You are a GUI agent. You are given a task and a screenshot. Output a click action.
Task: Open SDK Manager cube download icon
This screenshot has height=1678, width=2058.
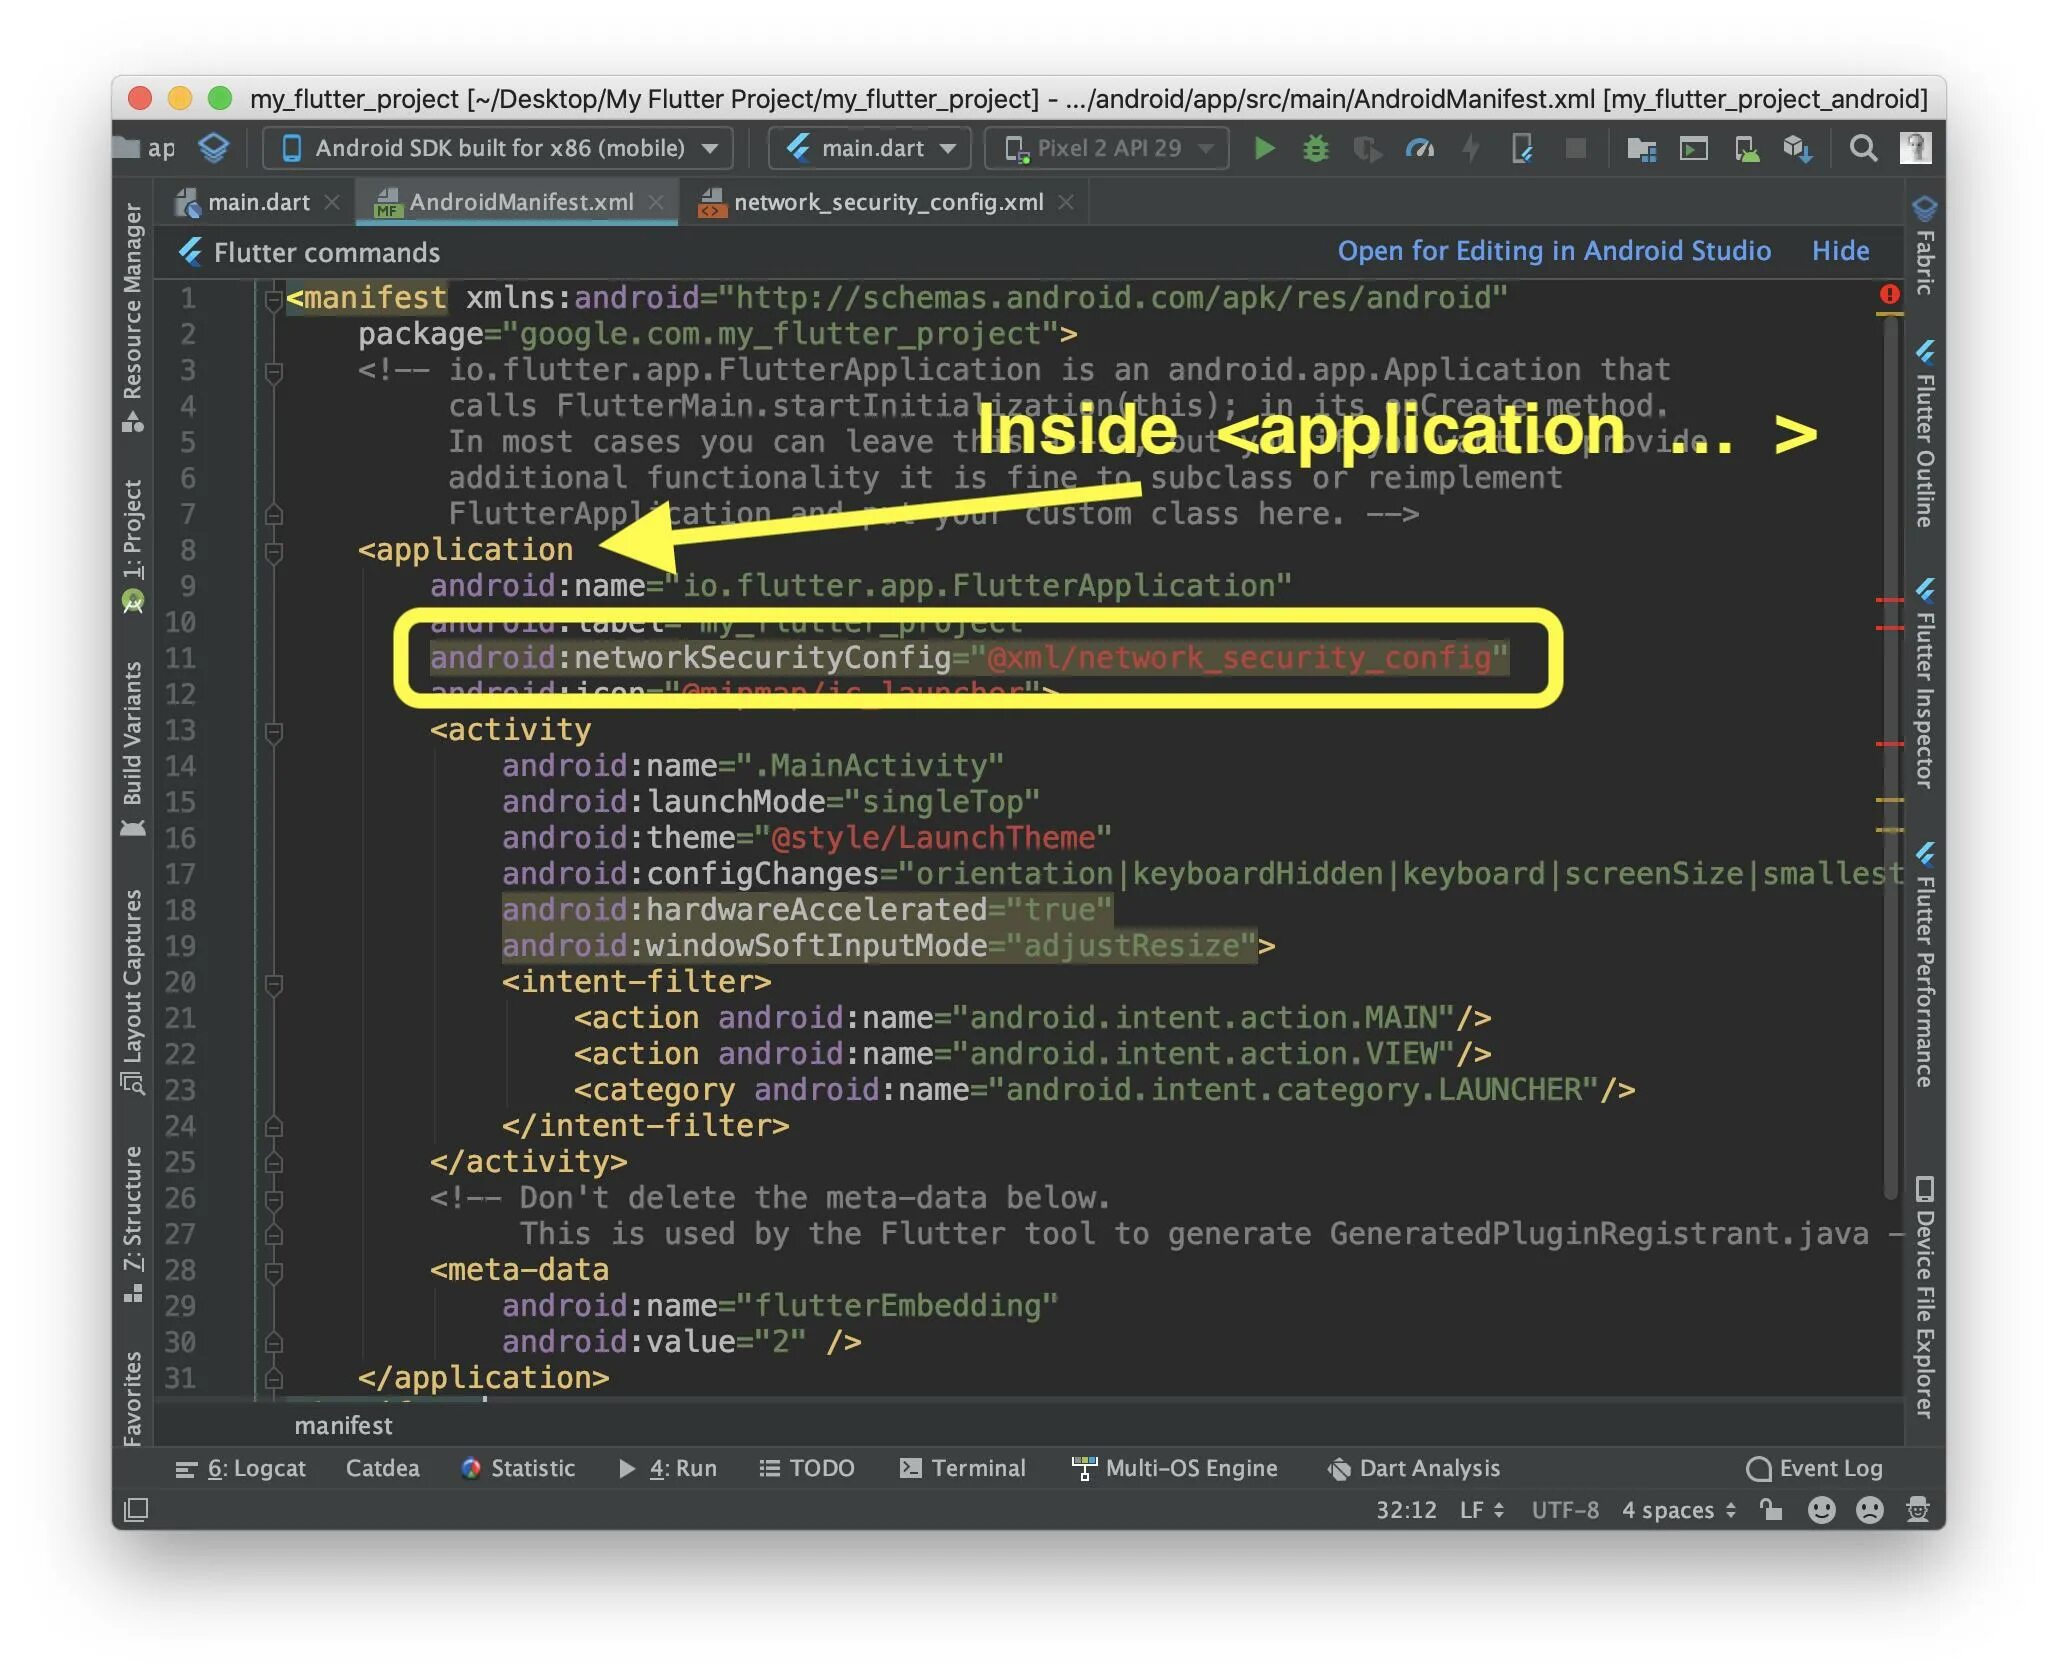(x=1797, y=149)
